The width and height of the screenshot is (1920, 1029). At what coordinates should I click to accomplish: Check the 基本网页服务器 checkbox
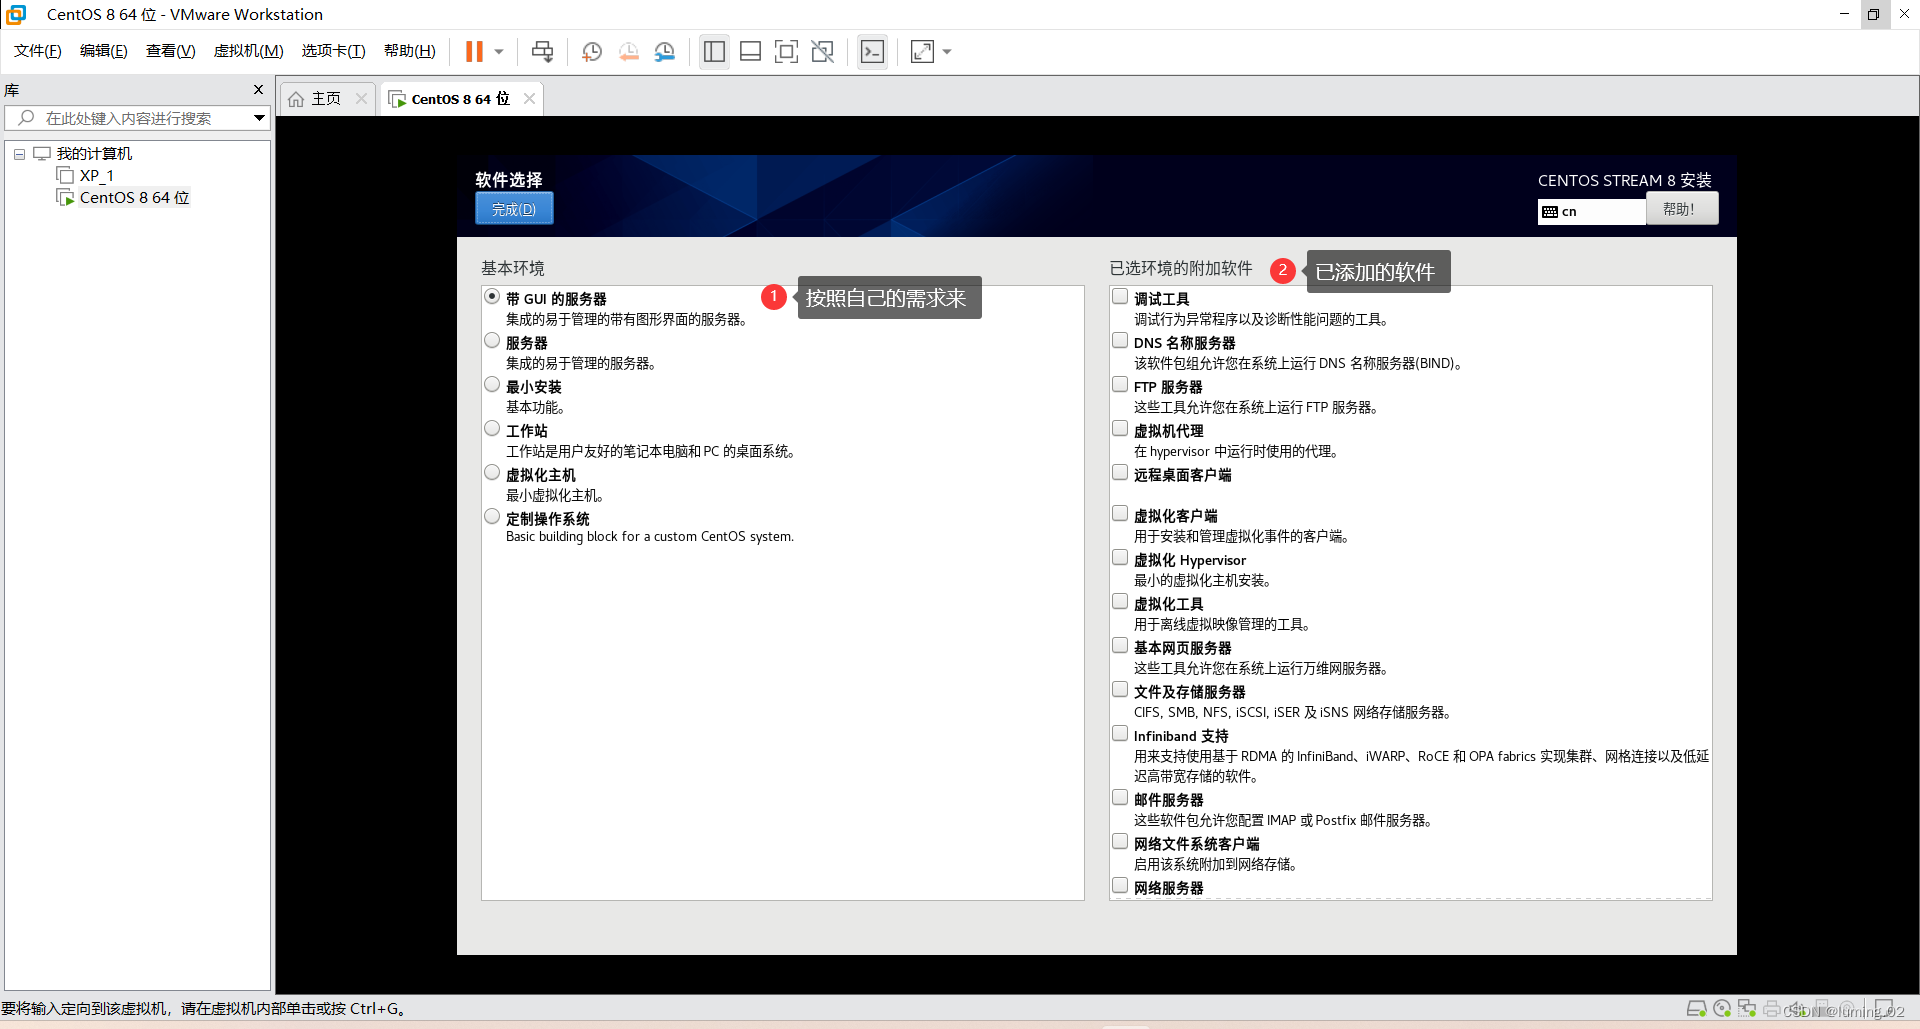tap(1120, 645)
